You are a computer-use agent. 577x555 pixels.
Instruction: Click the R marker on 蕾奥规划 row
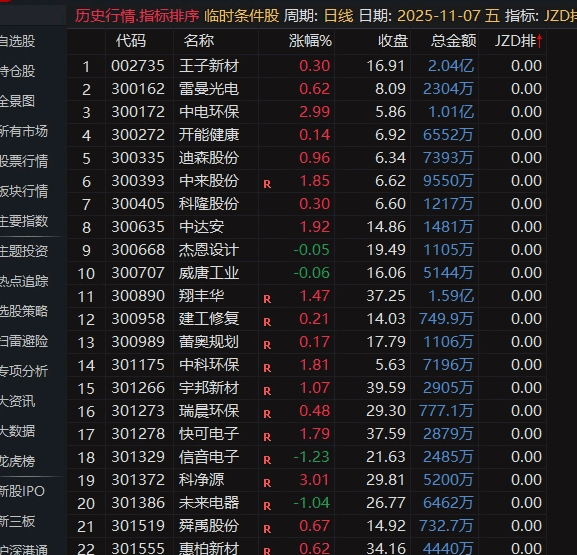267,345
